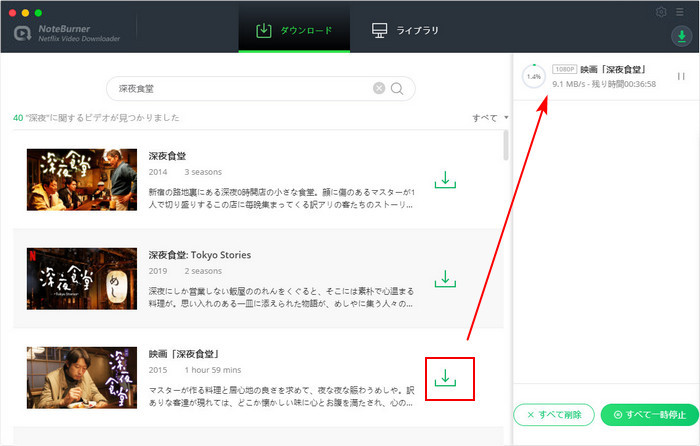This screenshot has width=700, height=446.
Task: Click the yellow macOS minimize button
Action: tap(25, 13)
